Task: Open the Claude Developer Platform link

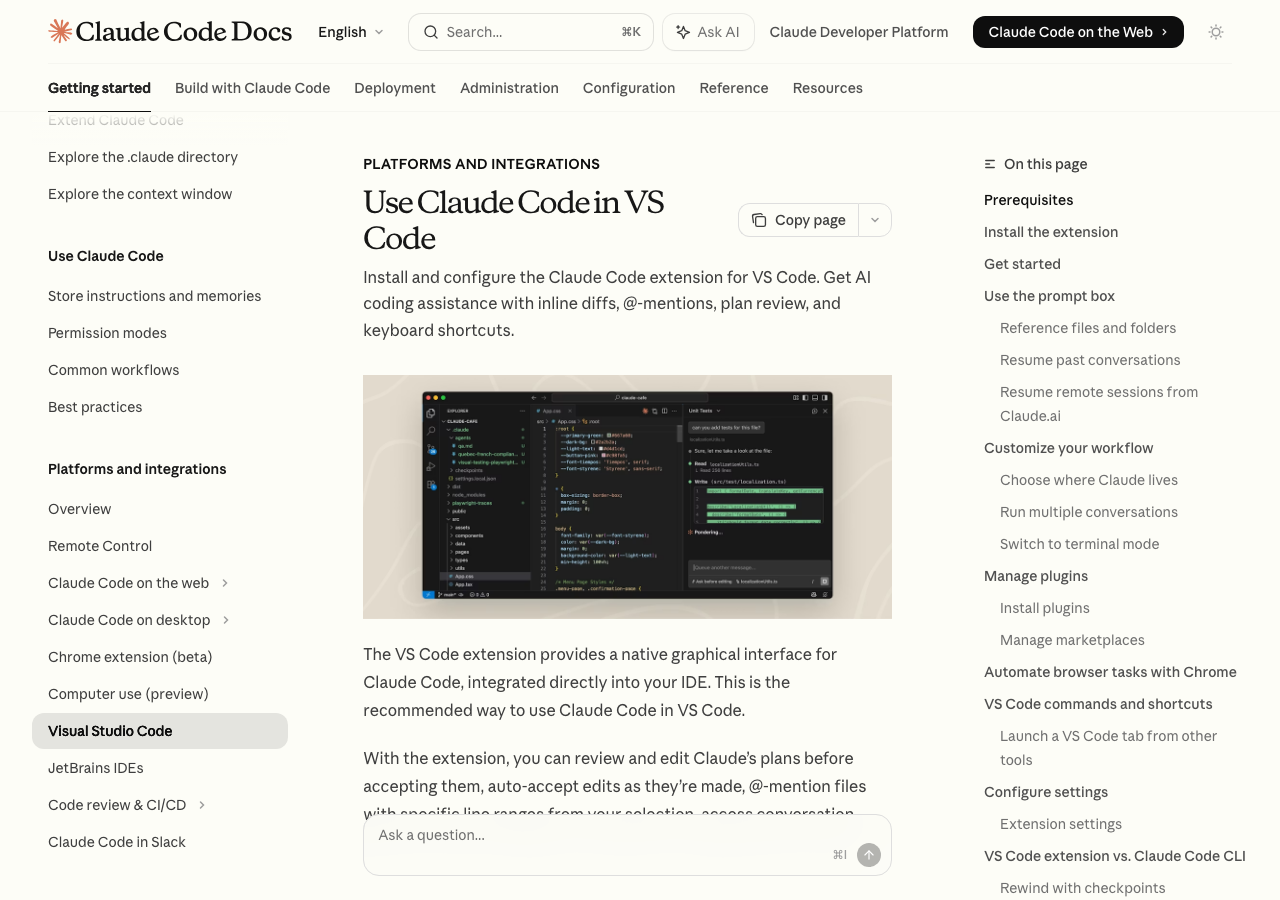Action: pyautogui.click(x=858, y=32)
